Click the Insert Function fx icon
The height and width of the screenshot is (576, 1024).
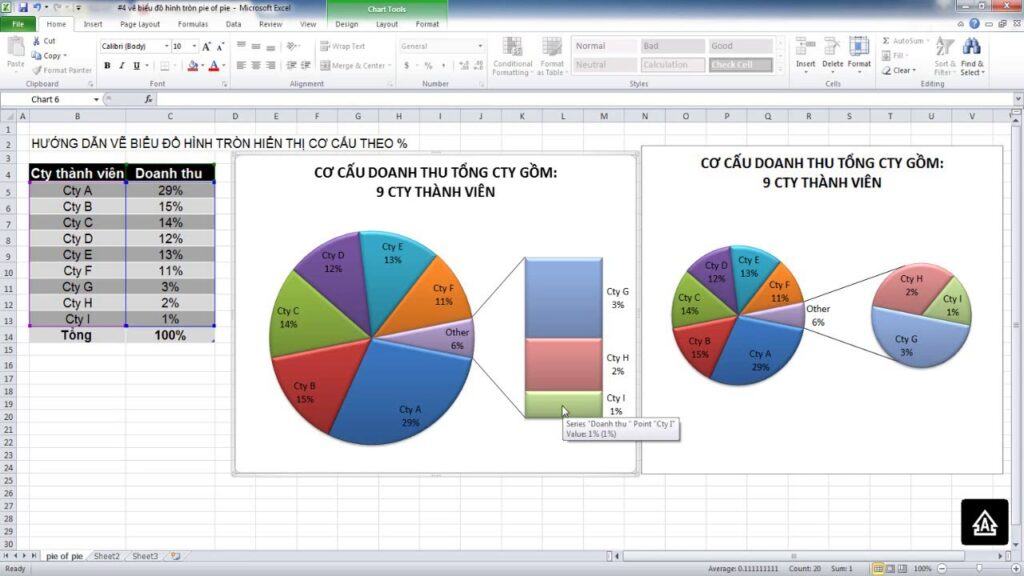[x=148, y=99]
